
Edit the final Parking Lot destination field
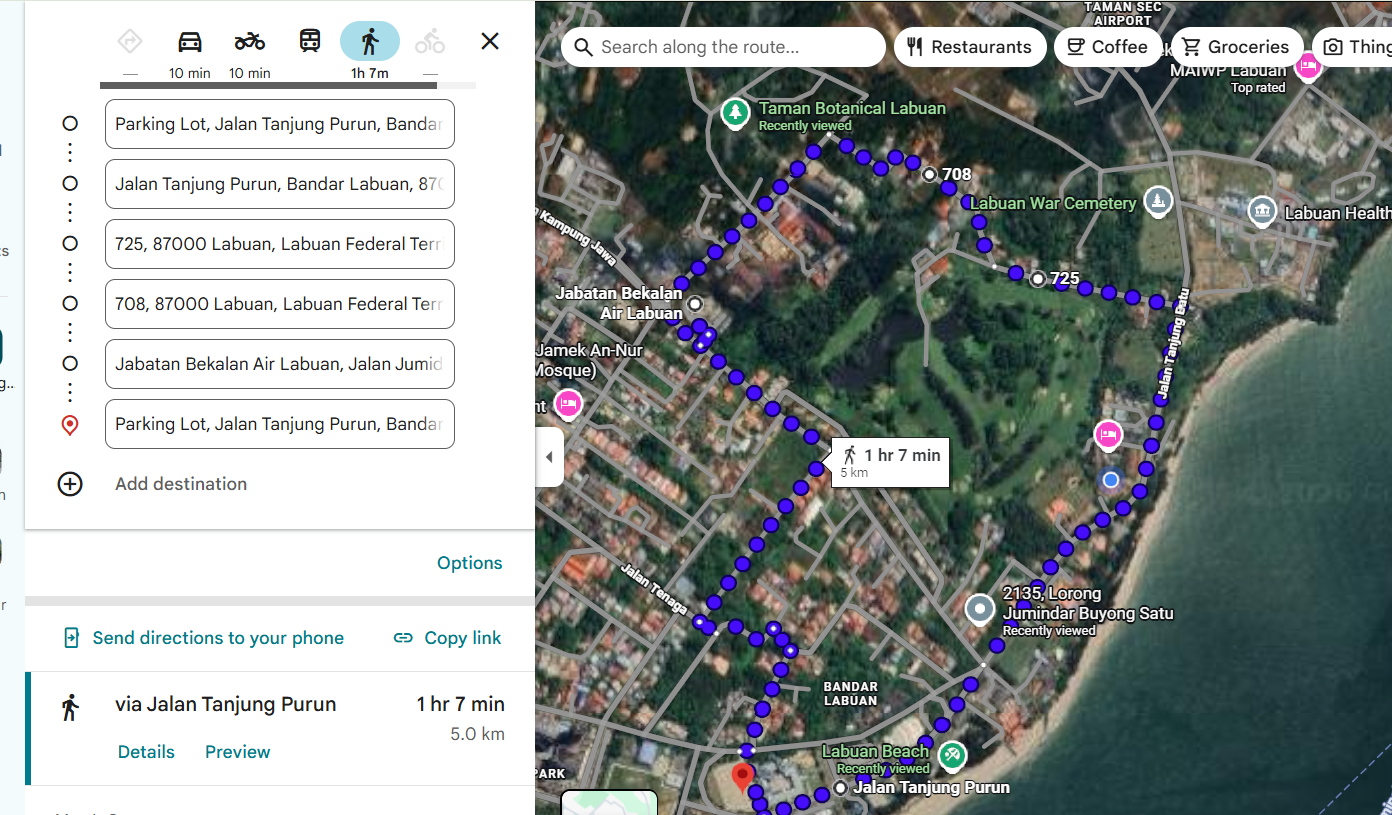pyautogui.click(x=280, y=424)
